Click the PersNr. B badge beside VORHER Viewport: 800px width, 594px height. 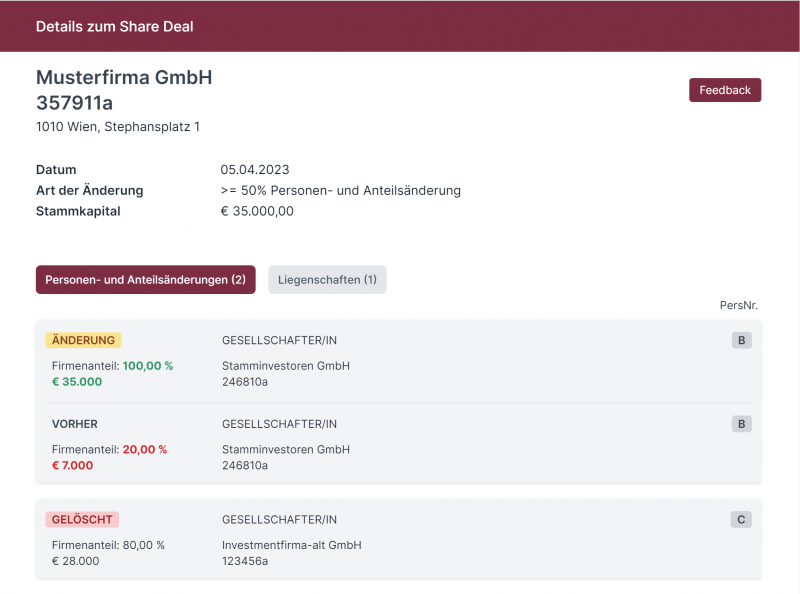coord(741,424)
